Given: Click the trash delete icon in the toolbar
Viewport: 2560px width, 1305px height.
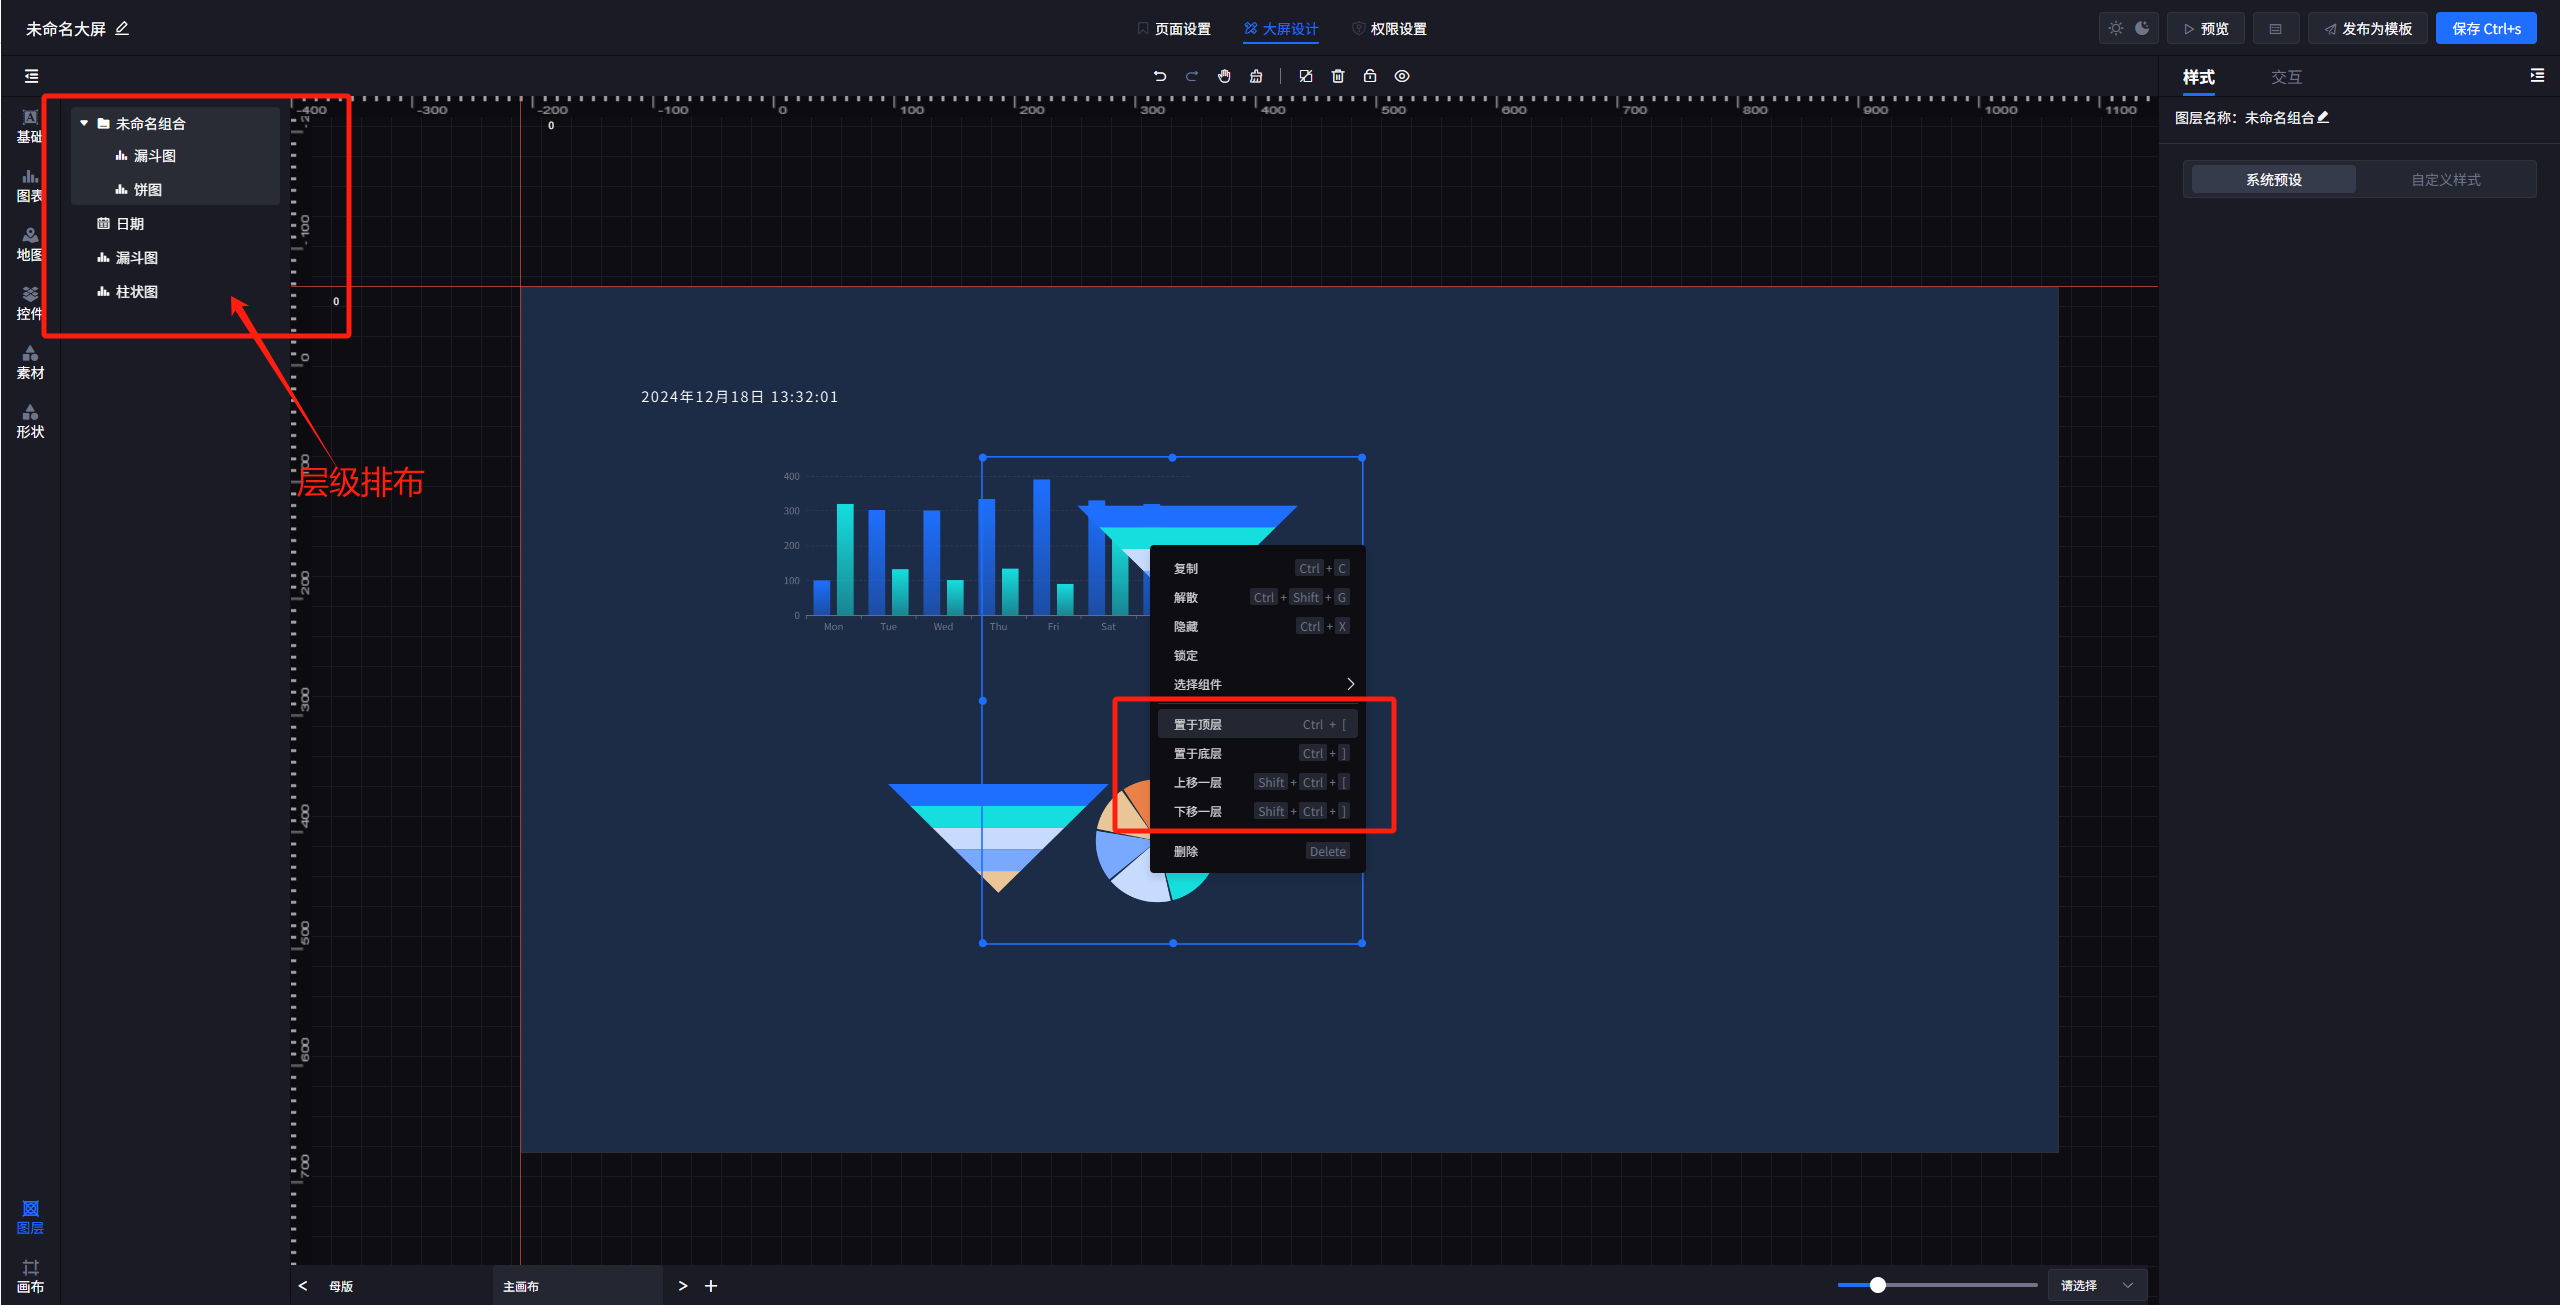Looking at the screenshot, I should [x=1338, y=76].
